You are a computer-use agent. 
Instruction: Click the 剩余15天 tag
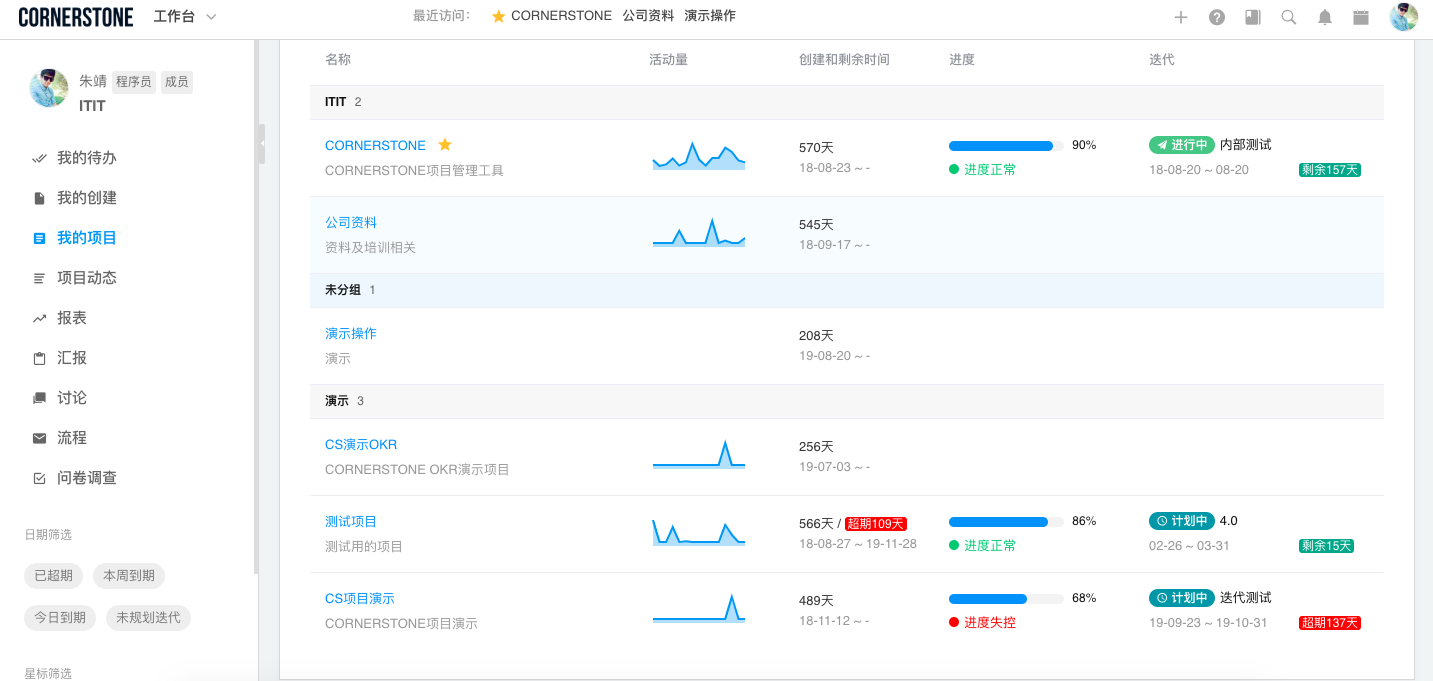[x=1326, y=546]
